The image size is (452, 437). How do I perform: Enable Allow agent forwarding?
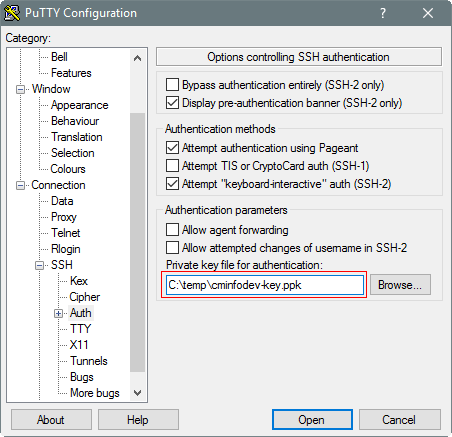pos(172,230)
